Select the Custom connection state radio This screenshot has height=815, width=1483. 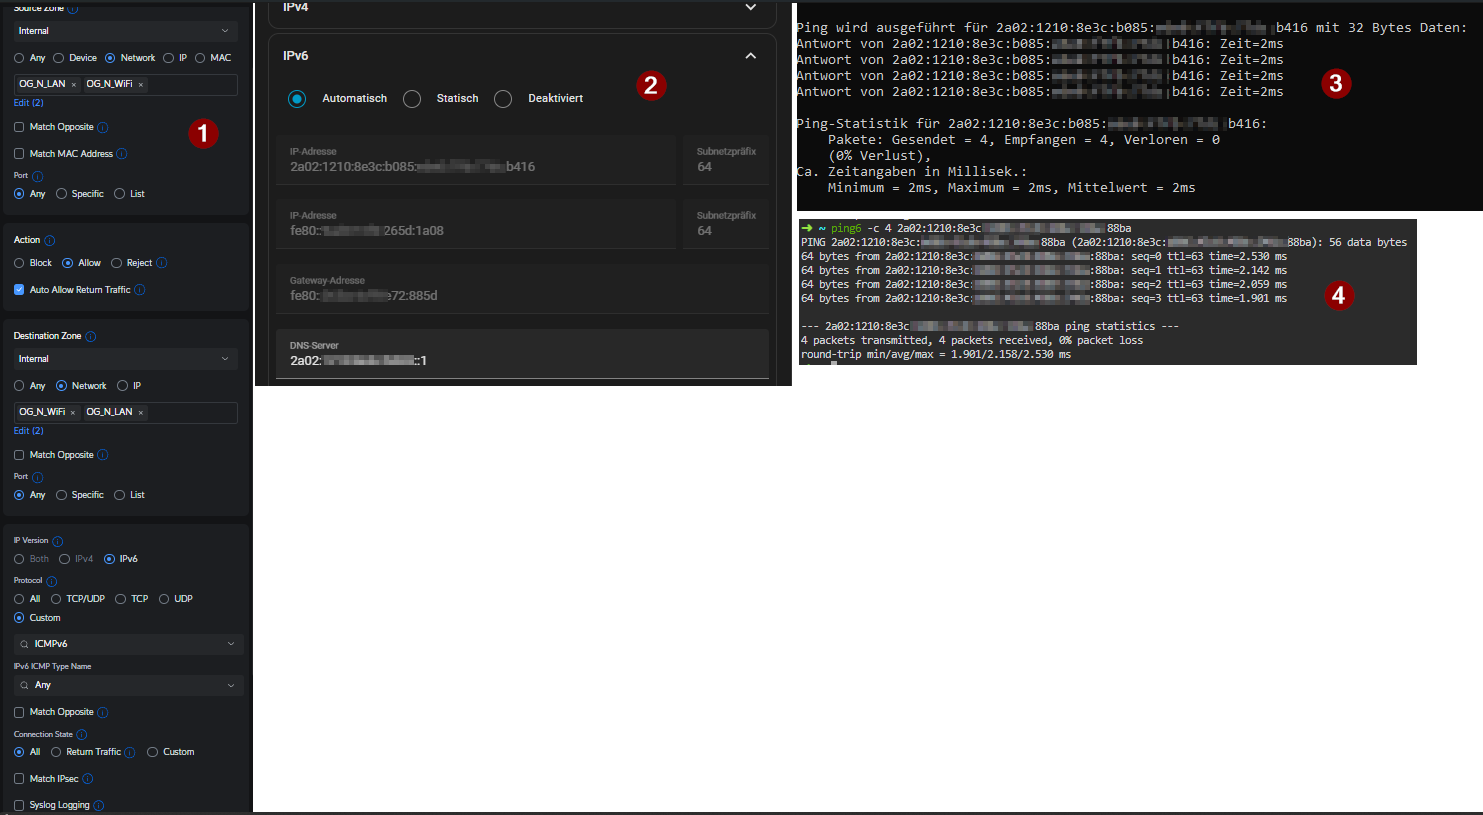point(152,752)
